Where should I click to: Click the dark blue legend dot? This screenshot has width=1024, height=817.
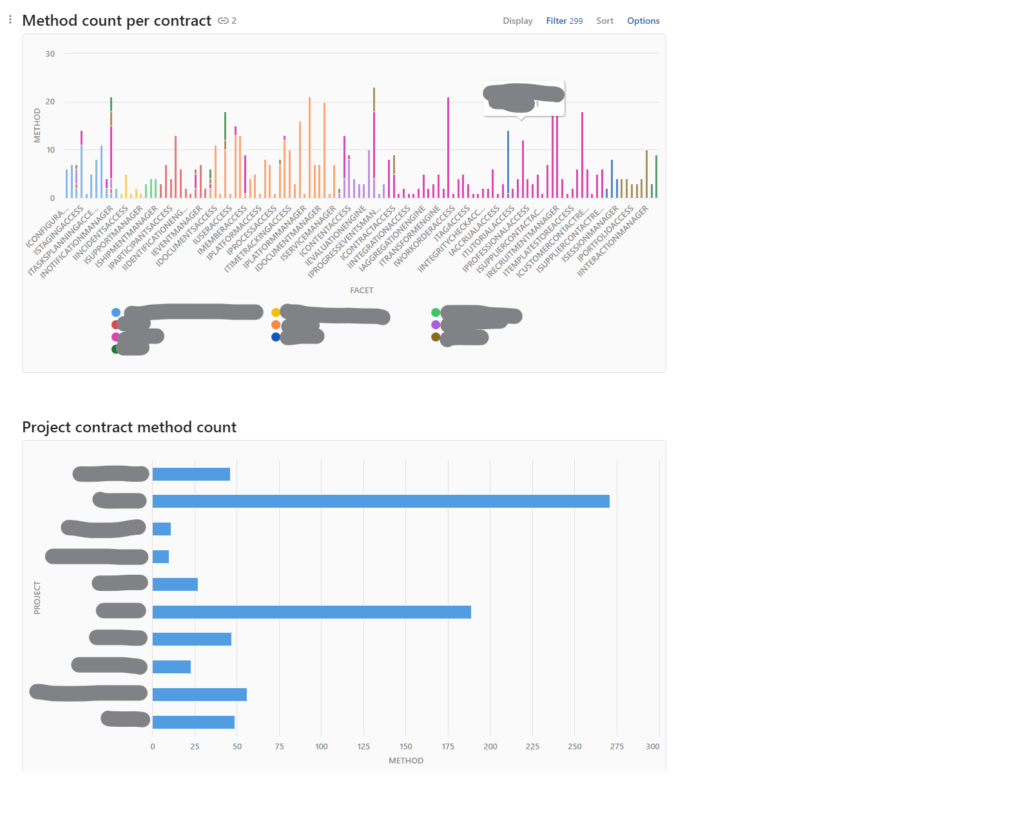tap(276, 337)
